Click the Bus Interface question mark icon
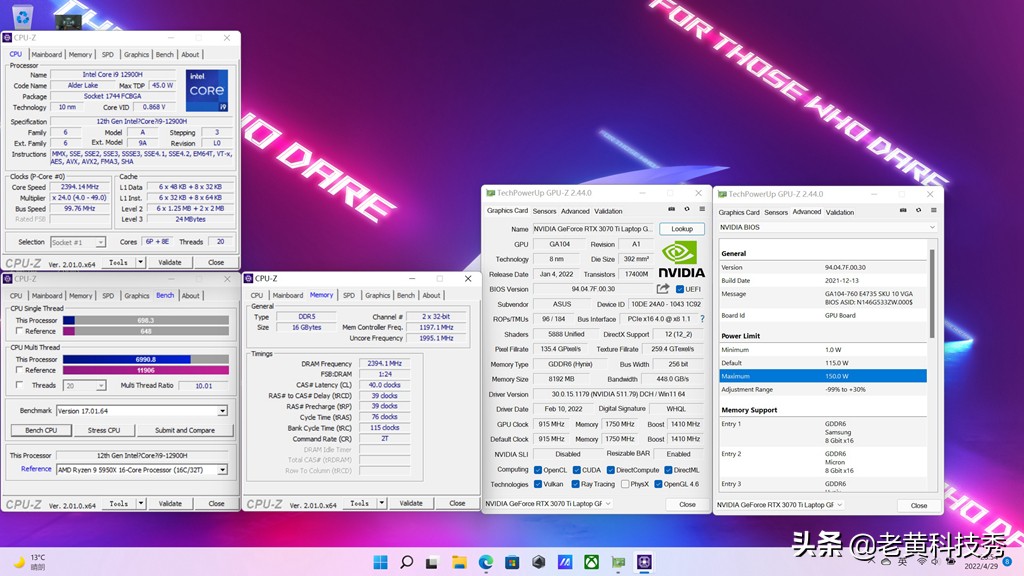 tap(701, 319)
